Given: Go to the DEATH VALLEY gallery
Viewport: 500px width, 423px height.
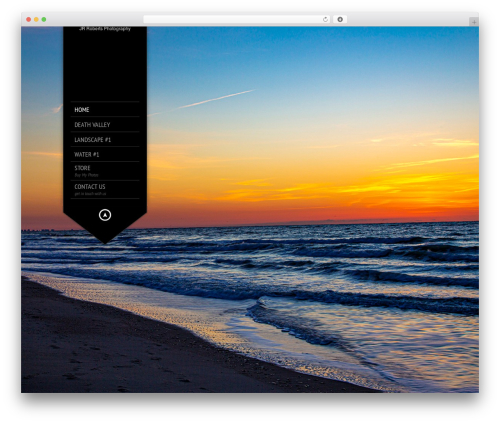Looking at the screenshot, I should [92, 125].
